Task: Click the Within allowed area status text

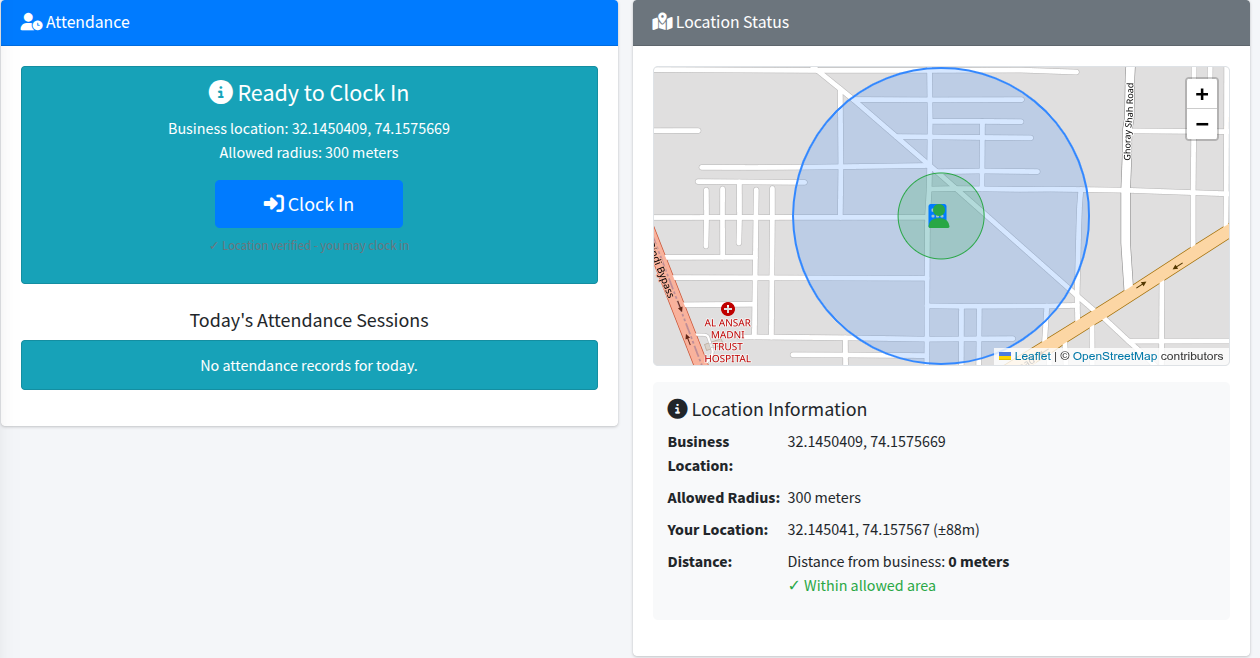Action: (861, 585)
